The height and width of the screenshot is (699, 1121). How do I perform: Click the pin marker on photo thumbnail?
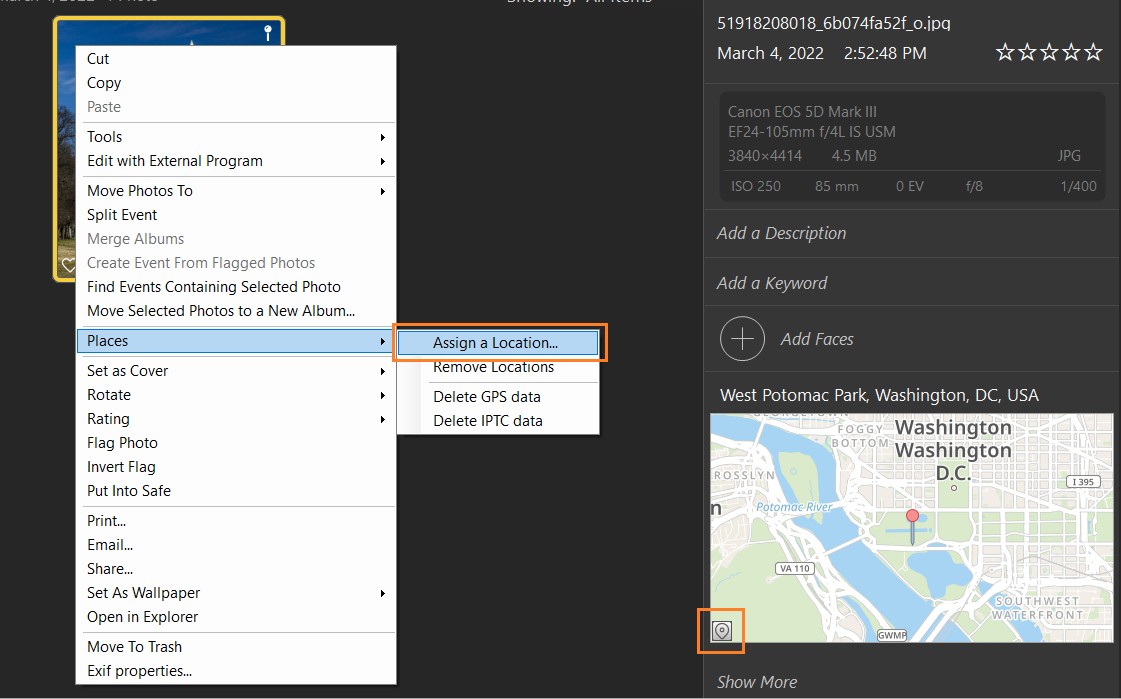click(x=268, y=33)
